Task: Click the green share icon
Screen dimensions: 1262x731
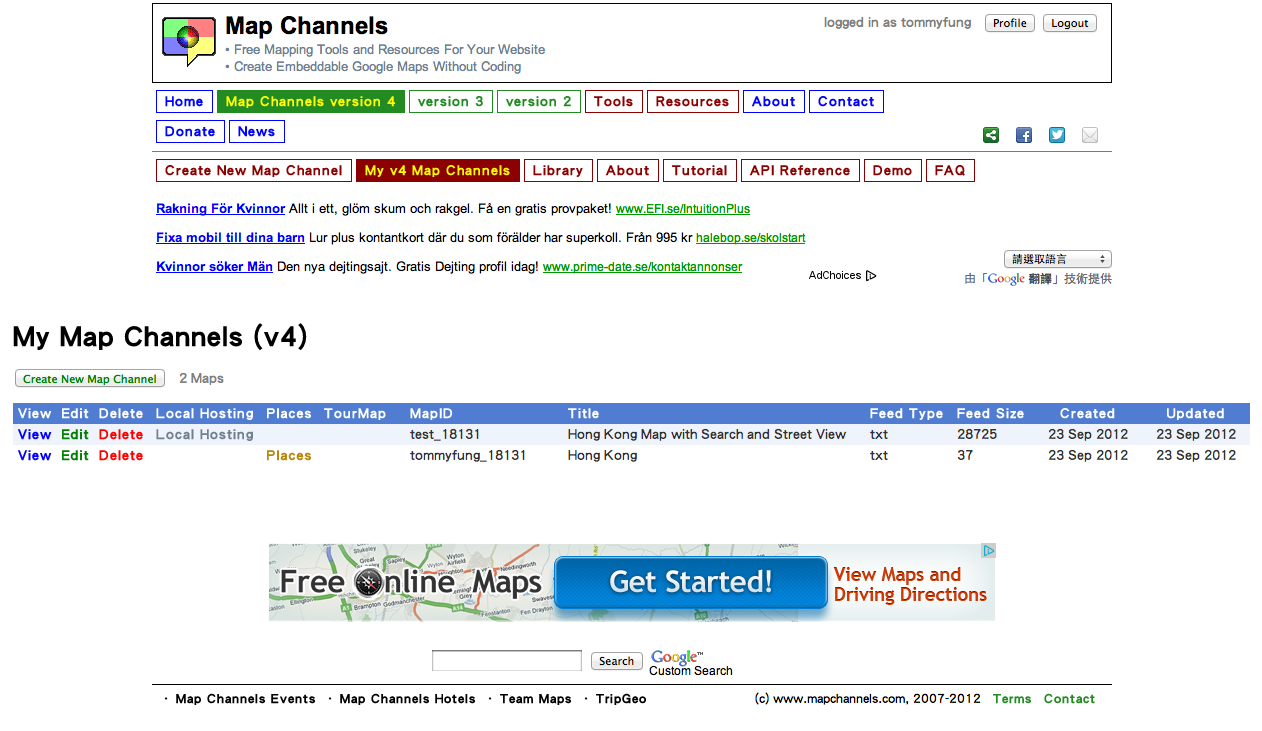Action: tap(990, 135)
